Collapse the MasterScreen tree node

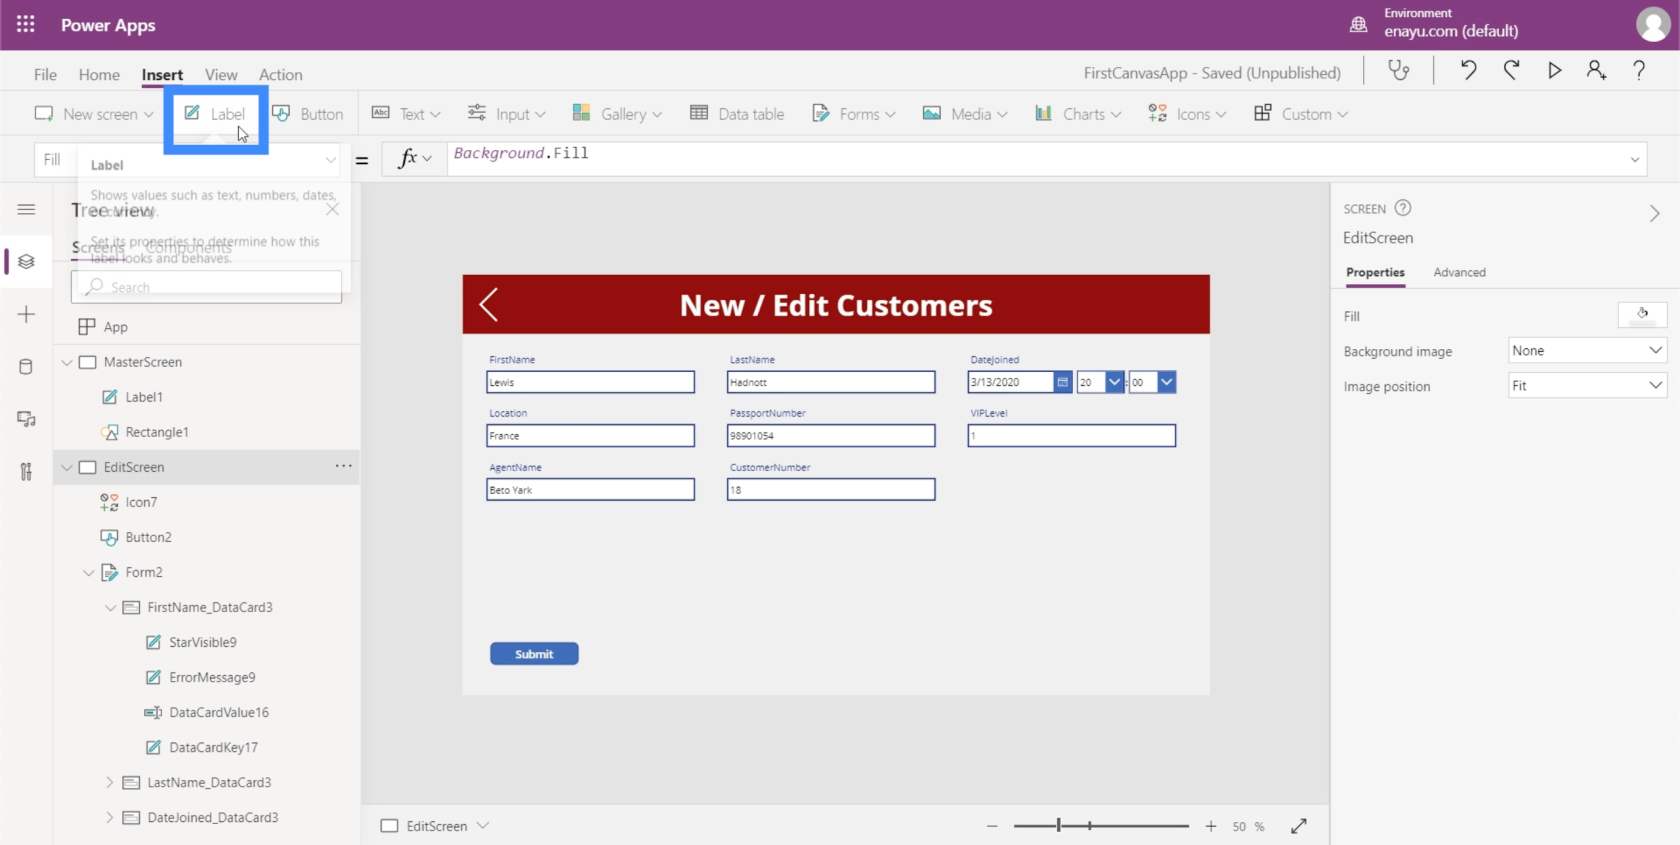pos(67,362)
